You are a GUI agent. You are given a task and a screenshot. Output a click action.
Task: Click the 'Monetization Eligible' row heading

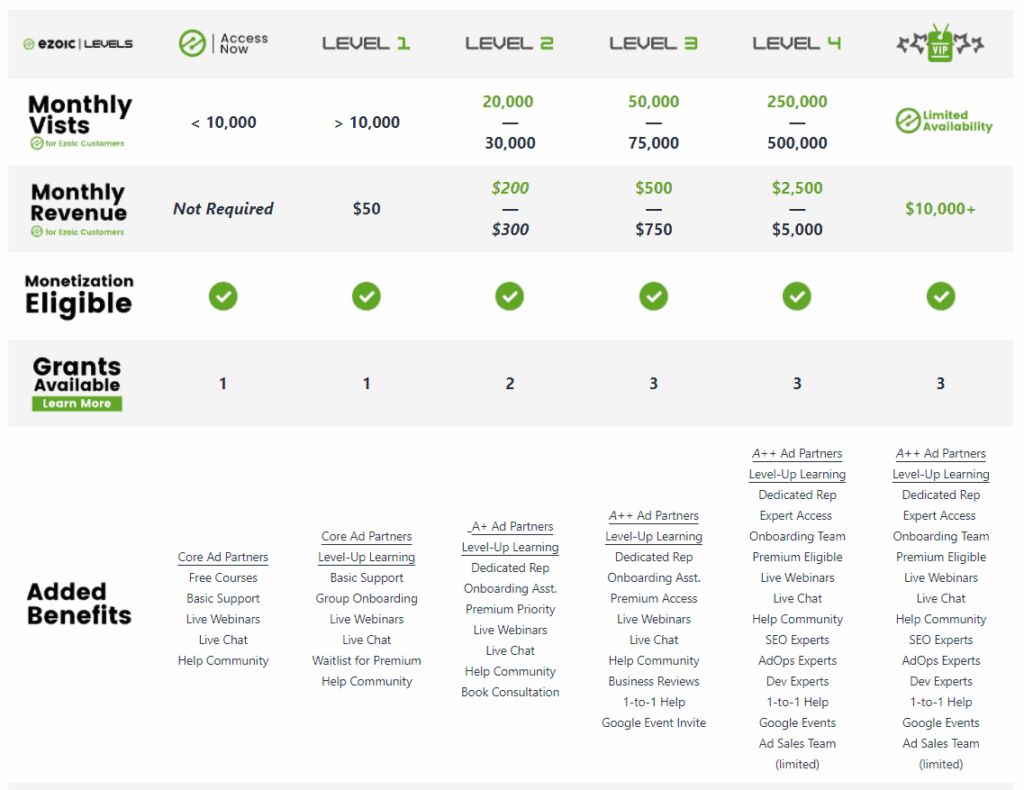point(79,295)
